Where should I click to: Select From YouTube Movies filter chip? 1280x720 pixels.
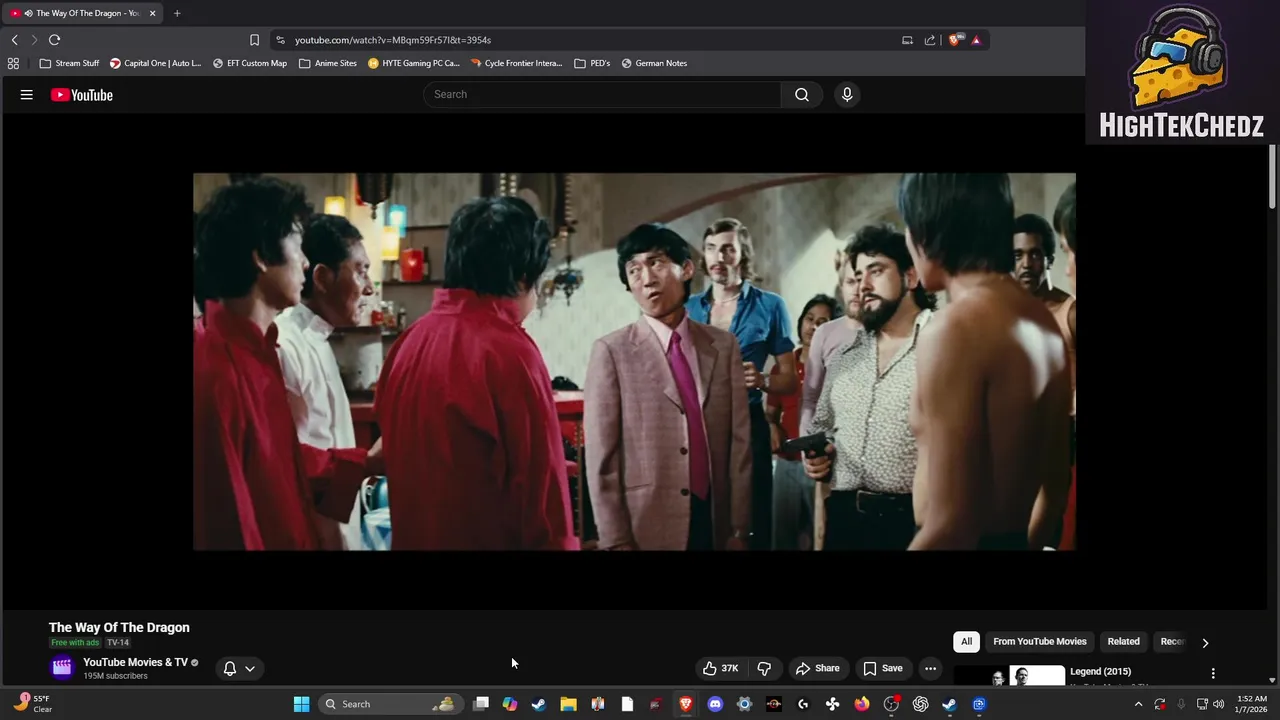(x=1039, y=641)
